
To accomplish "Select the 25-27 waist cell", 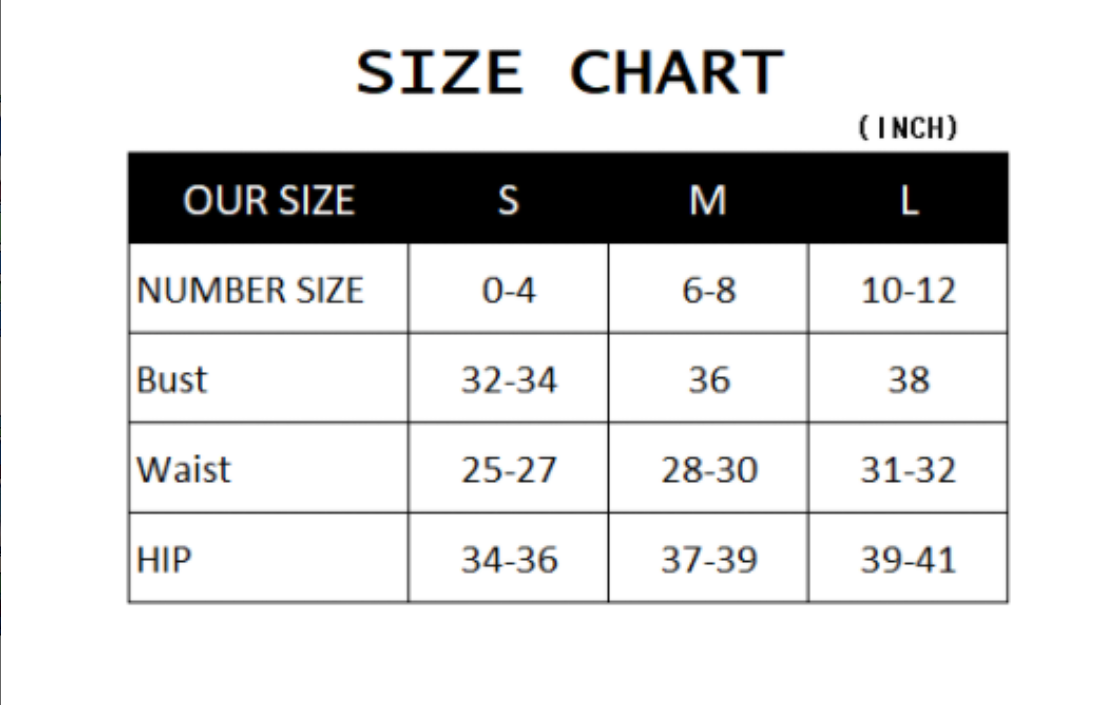I will (508, 469).
